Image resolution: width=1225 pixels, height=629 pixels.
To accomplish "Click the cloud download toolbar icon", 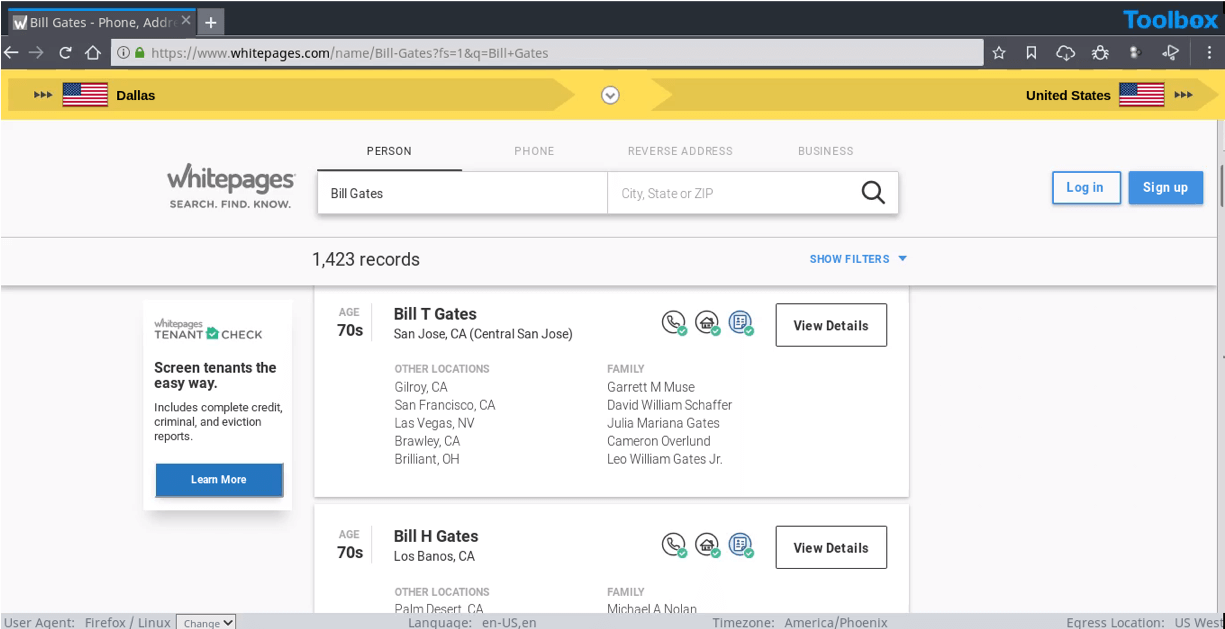I will pyautogui.click(x=1065, y=53).
